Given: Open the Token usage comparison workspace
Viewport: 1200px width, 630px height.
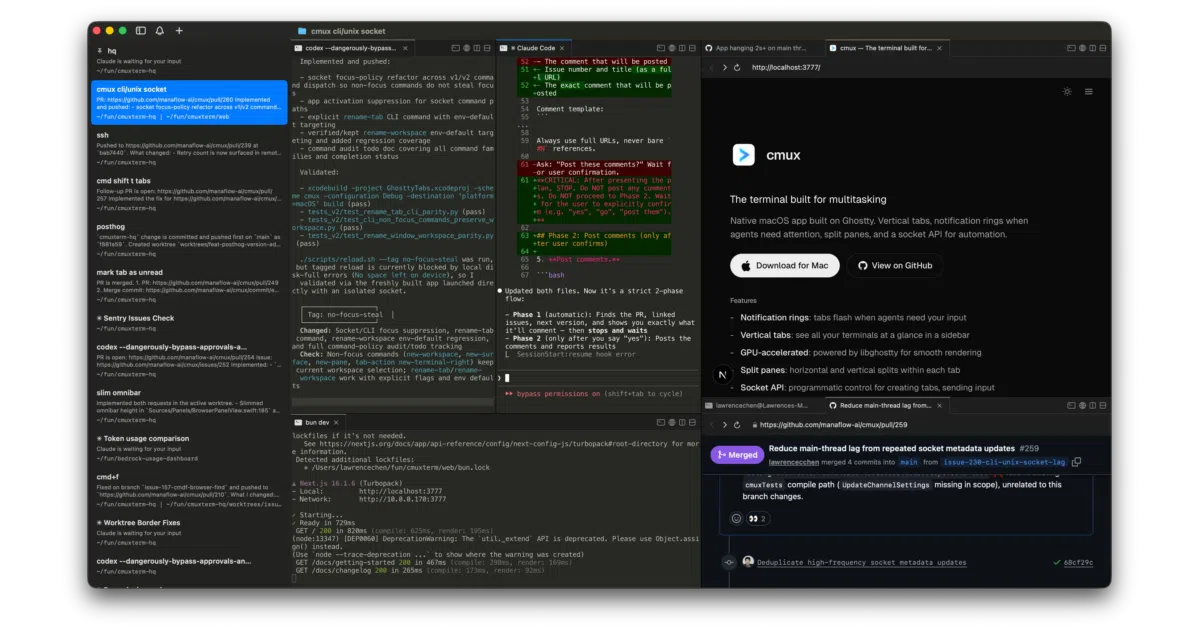Looking at the screenshot, I should click(189, 449).
